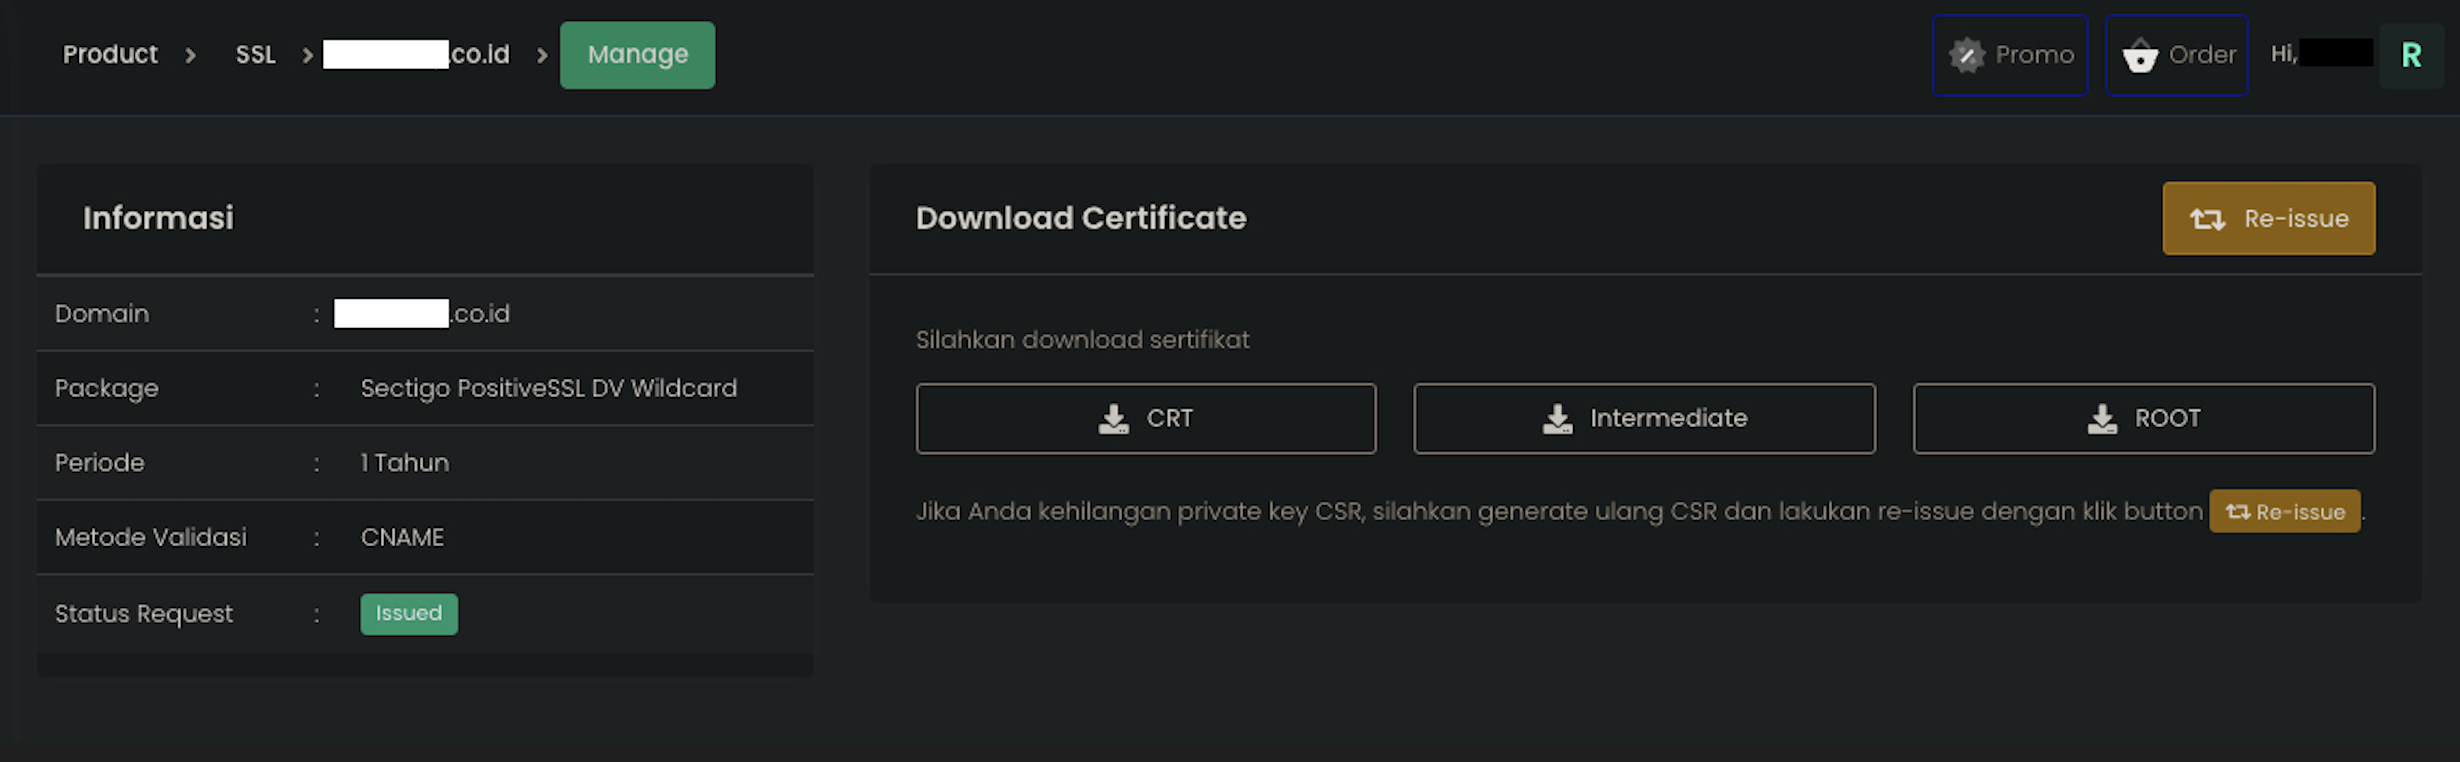Open the user avatar letter R
Screen dimensions: 2460x762
click(2411, 55)
